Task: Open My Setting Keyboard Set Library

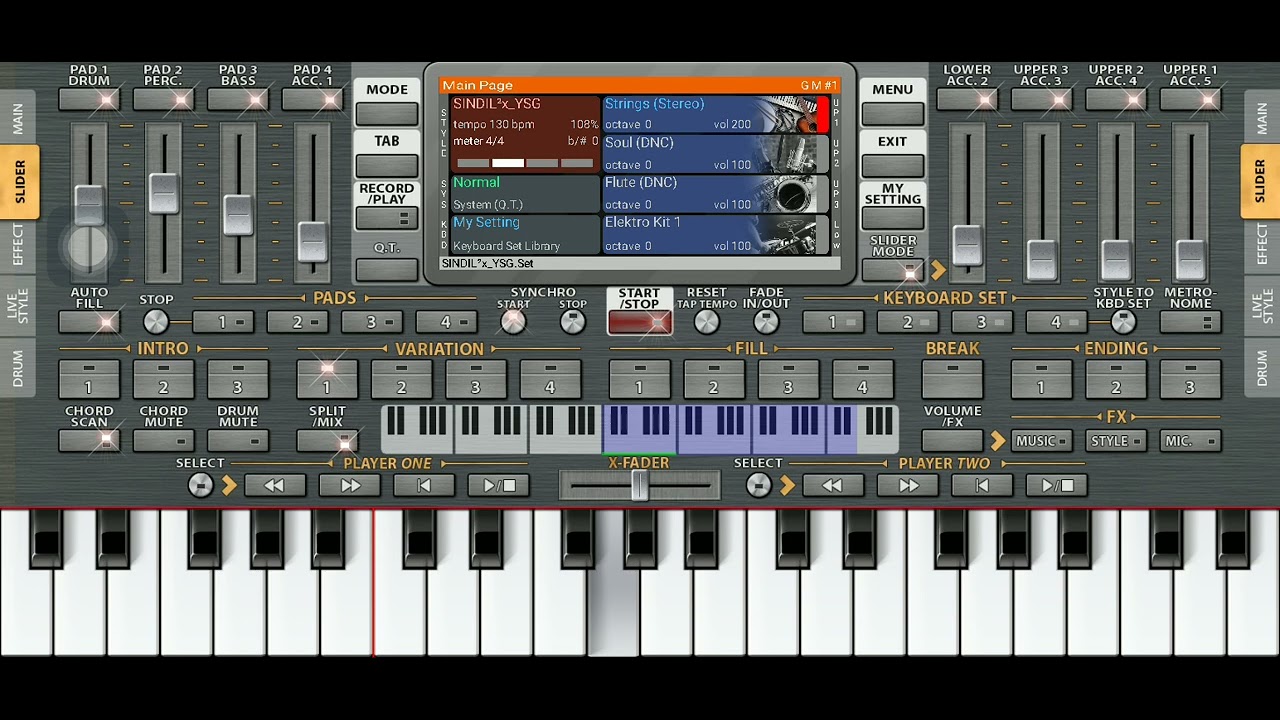Action: tap(524, 234)
